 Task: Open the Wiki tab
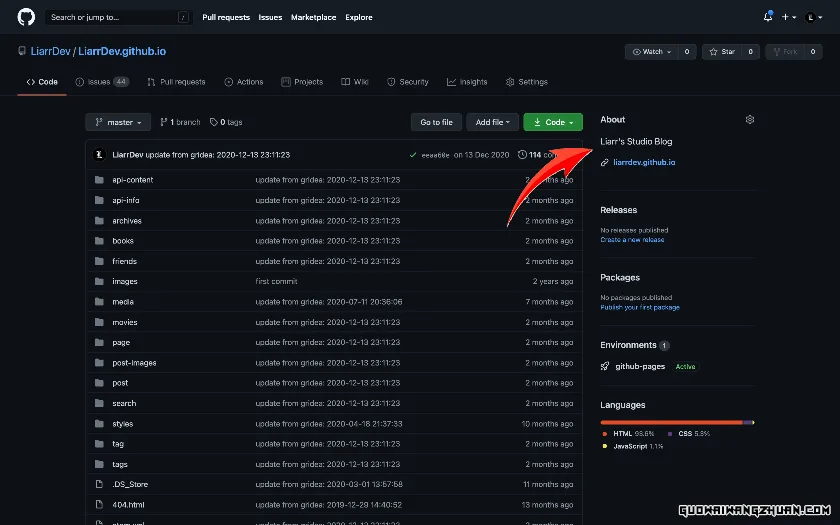pos(355,82)
